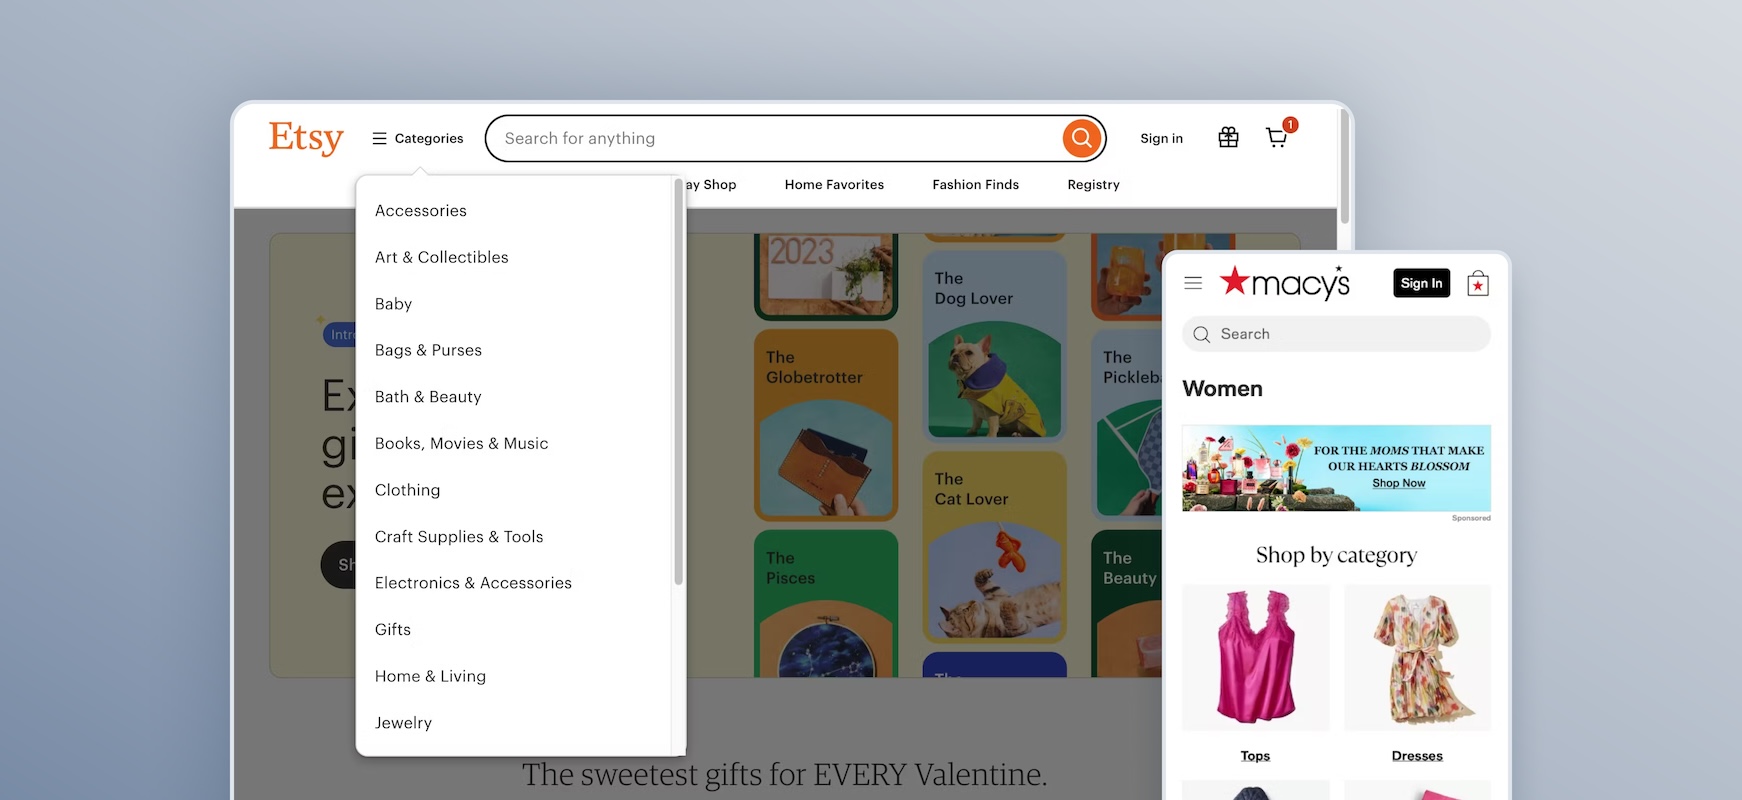This screenshot has width=1742, height=800.
Task: Open the Home Favorites tab
Action: 834,185
